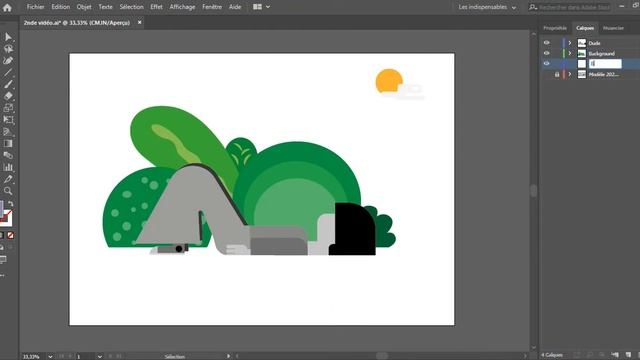Image resolution: width=640 pixels, height=360 pixels.
Task: Close the 2nde vidéo.ai document tab
Action: coord(140,23)
